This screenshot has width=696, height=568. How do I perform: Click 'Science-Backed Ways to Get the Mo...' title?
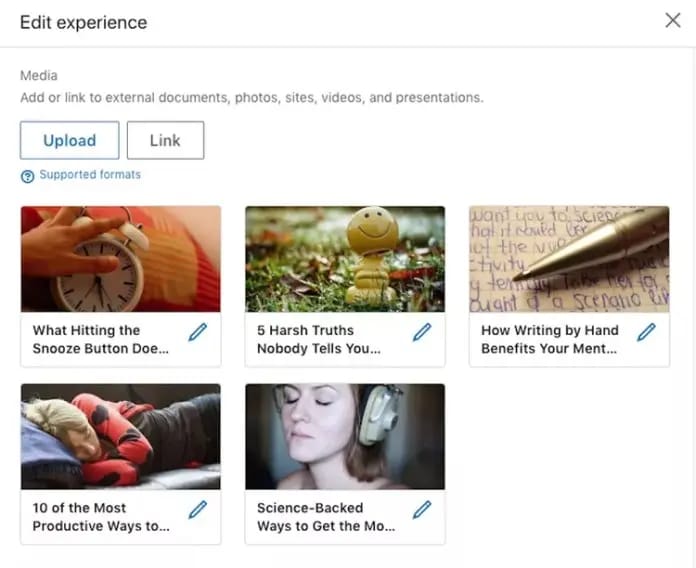(x=326, y=517)
